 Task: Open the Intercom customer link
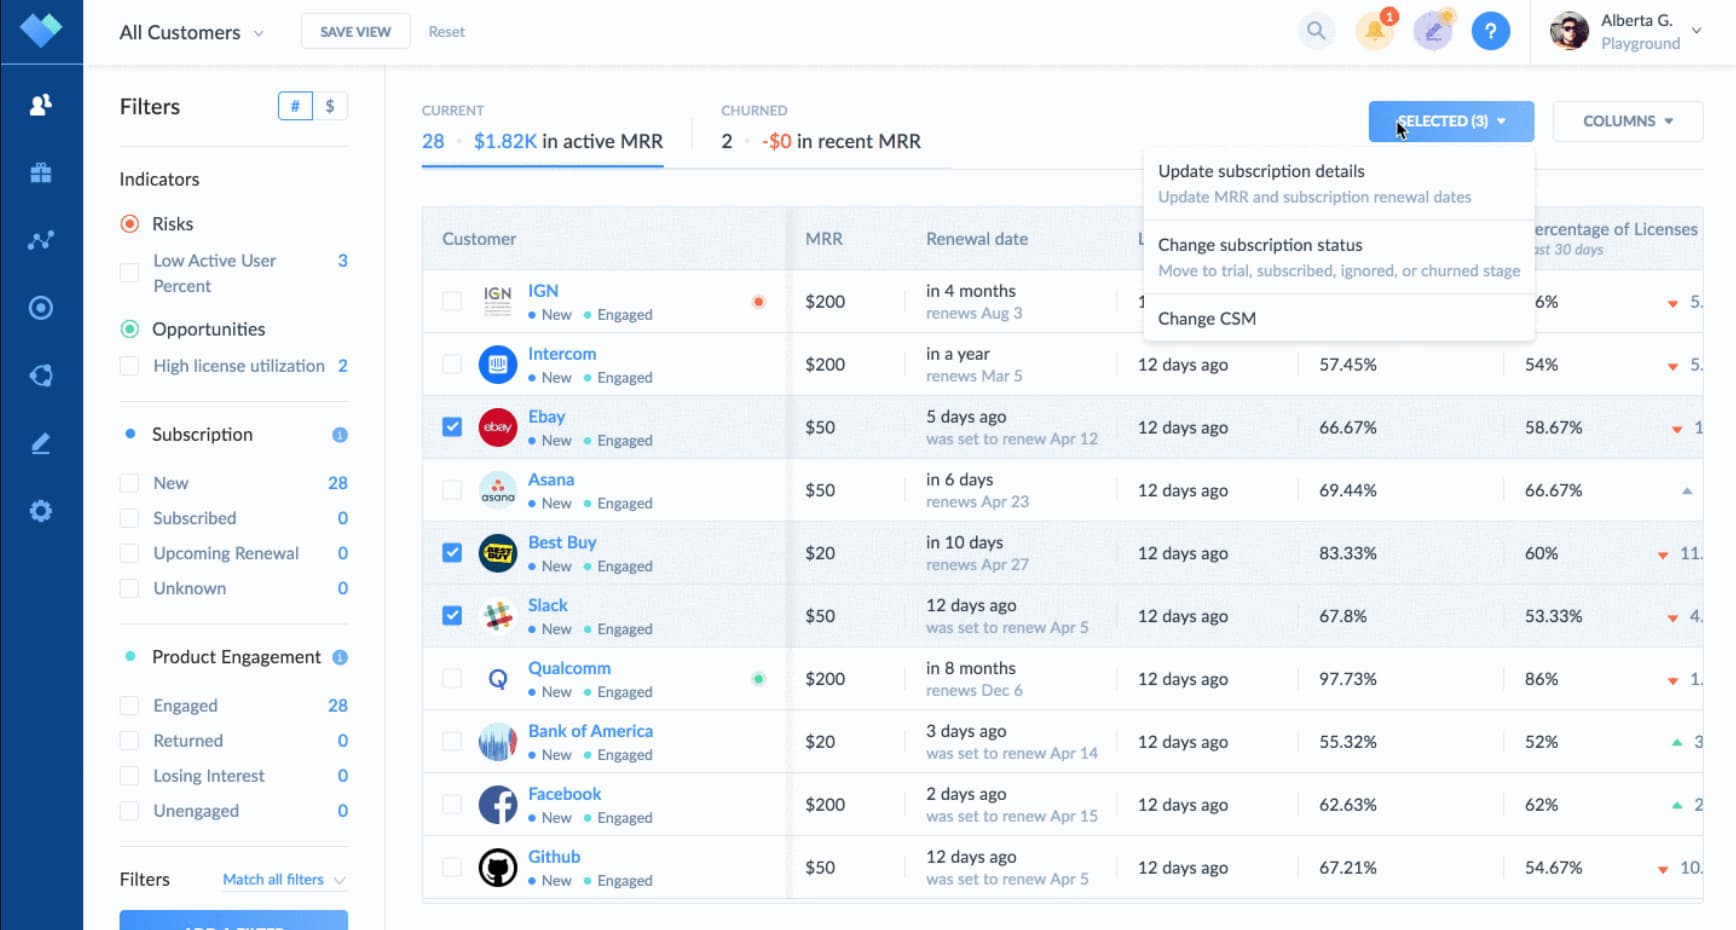[562, 354]
